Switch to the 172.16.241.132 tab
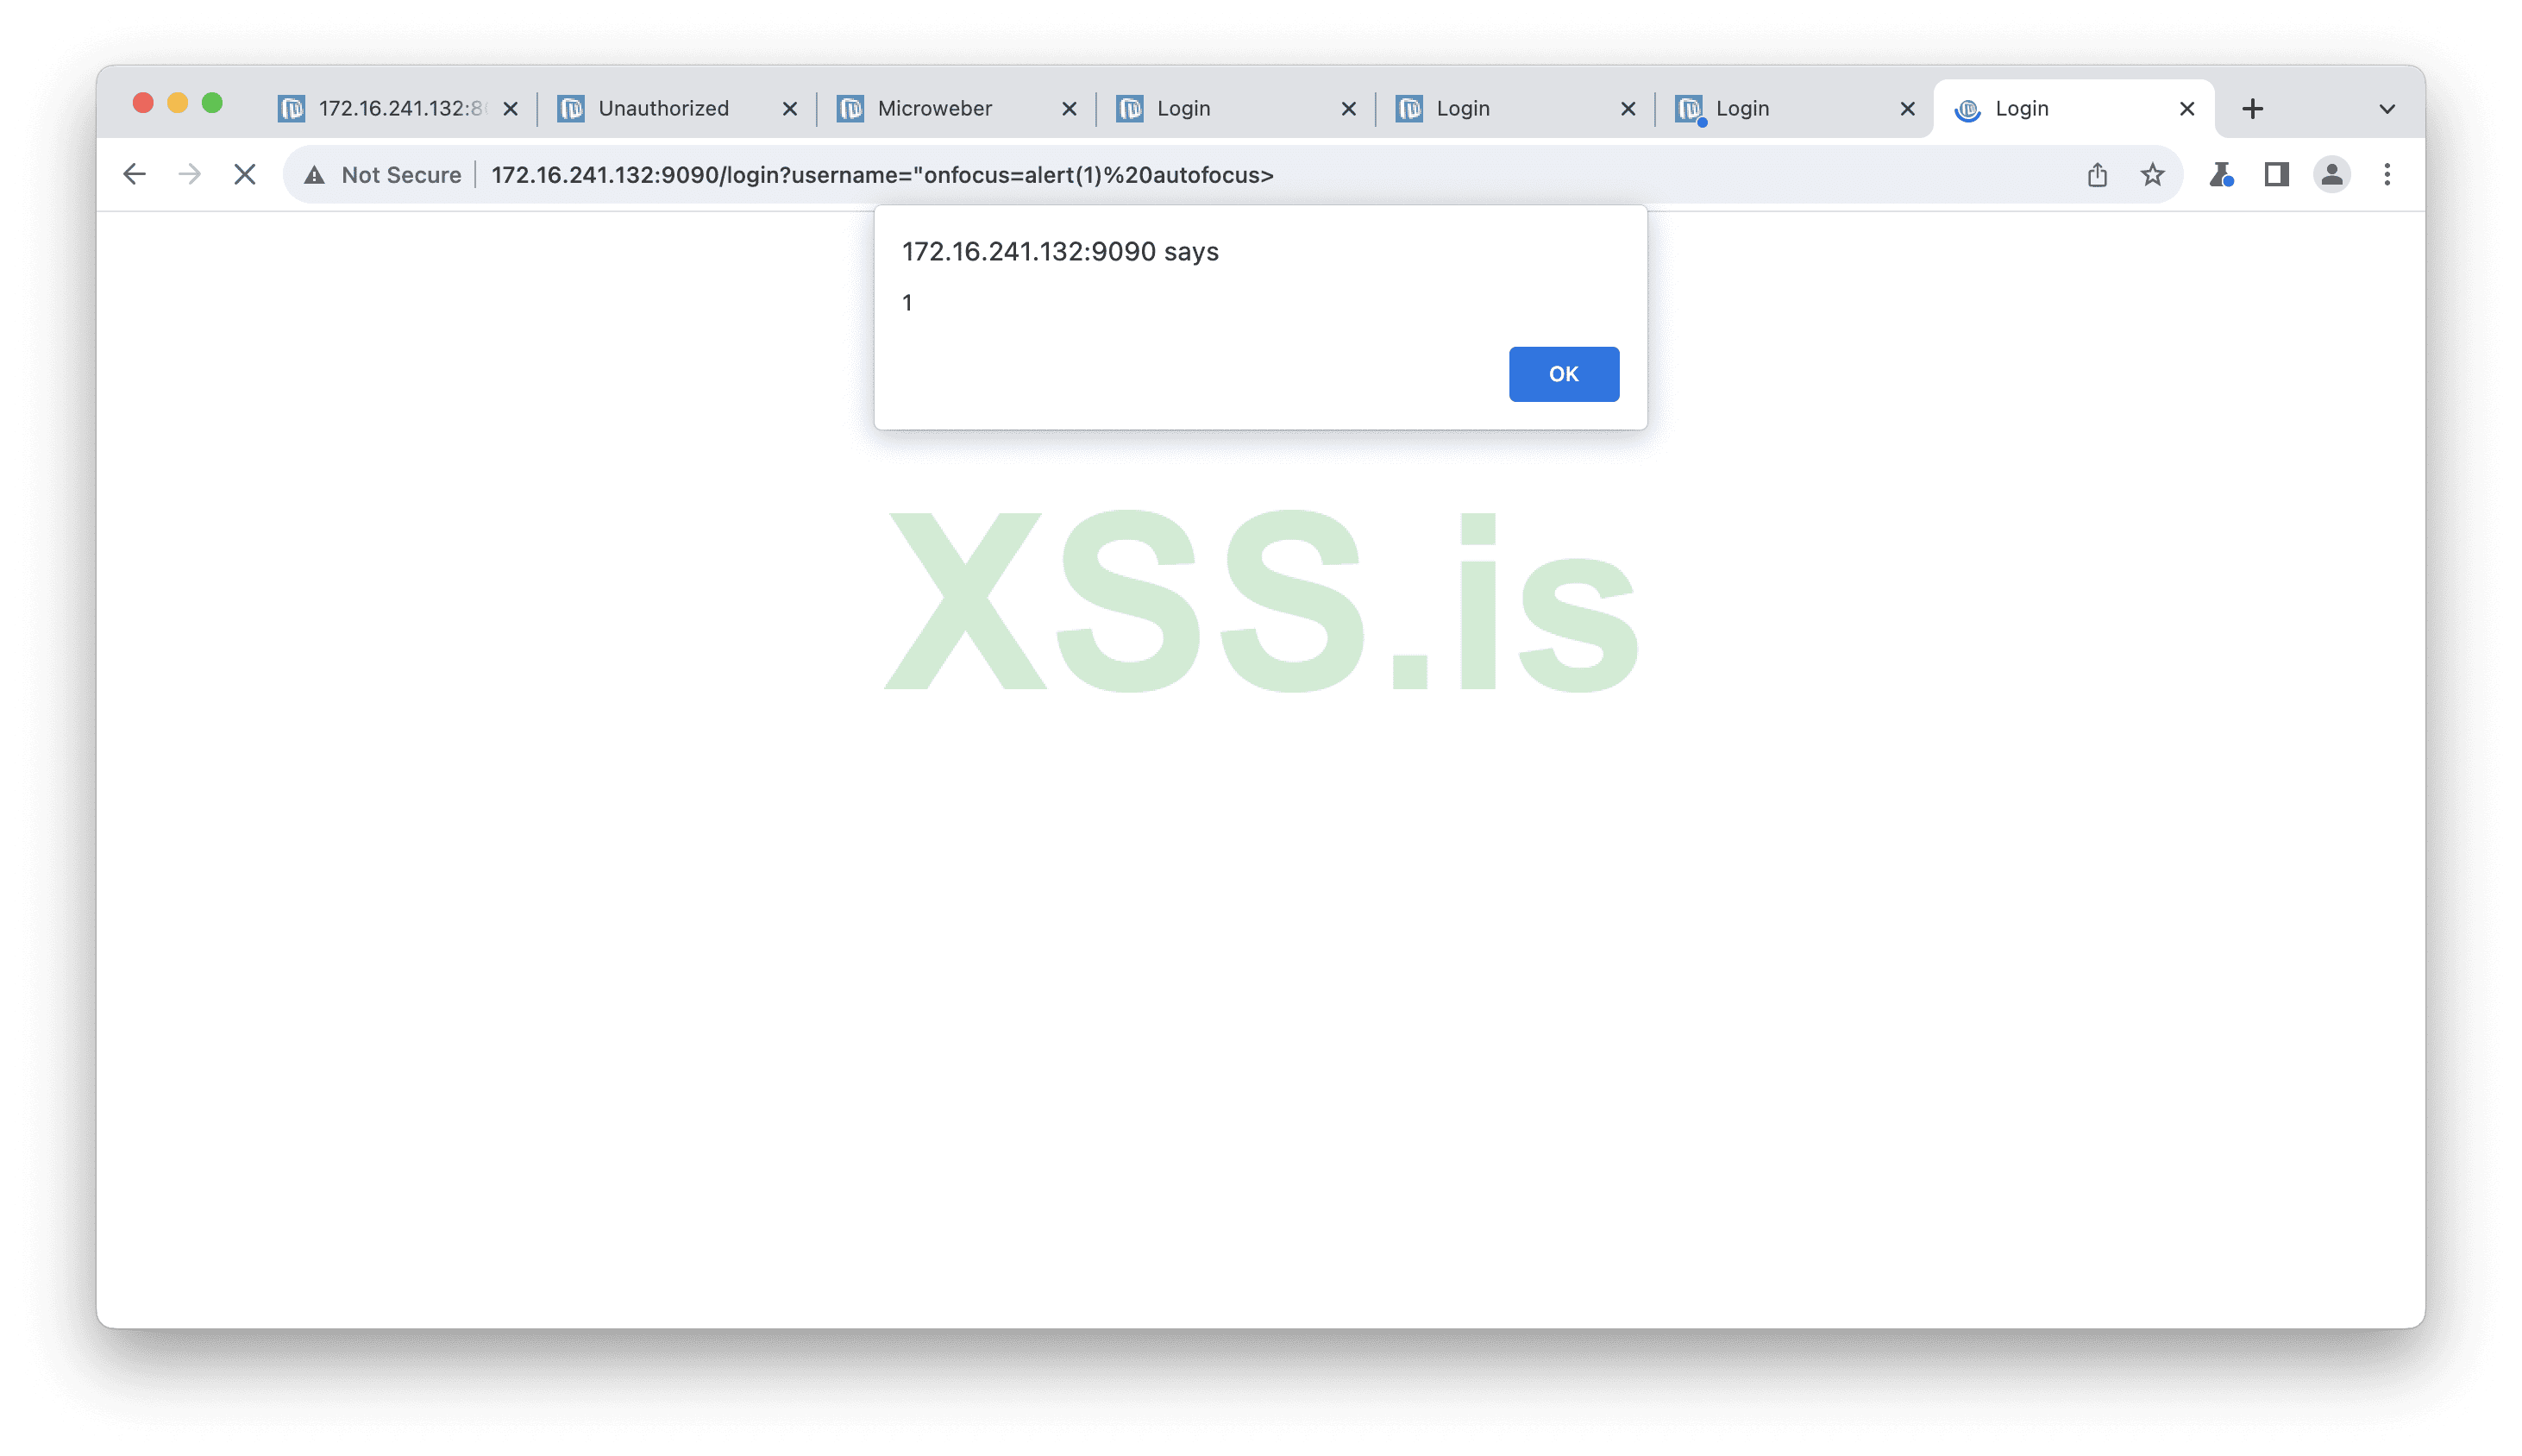 (x=397, y=108)
